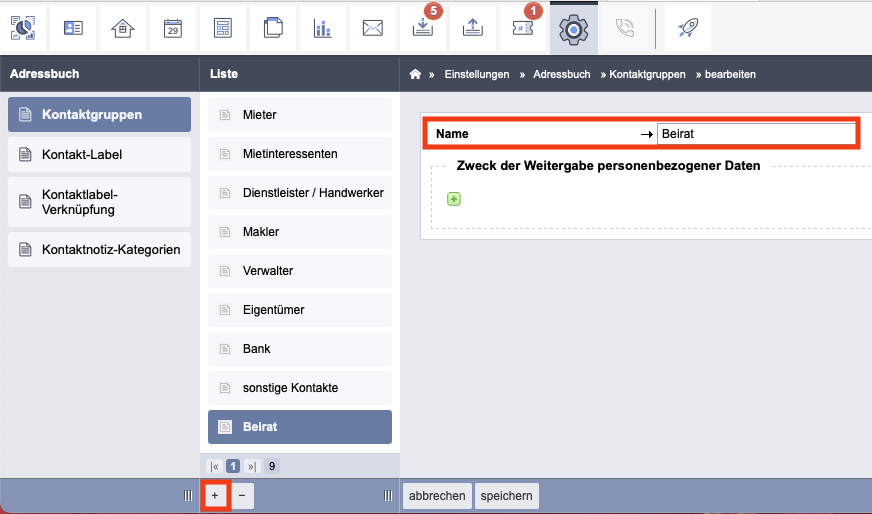Viewport: 872px width, 514px height.
Task: Open the documents copy icon
Action: pyautogui.click(x=273, y=28)
